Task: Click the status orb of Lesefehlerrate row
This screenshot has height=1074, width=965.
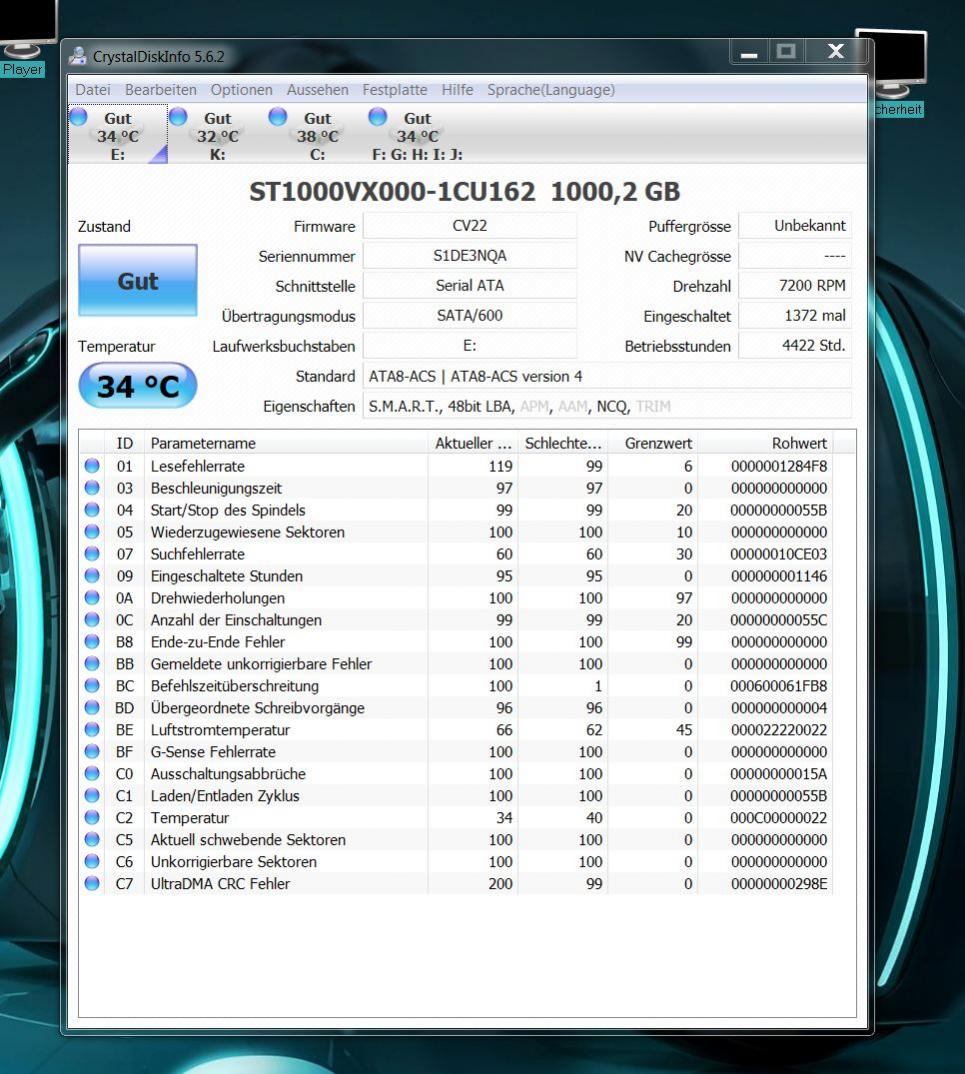Action: [x=92, y=466]
